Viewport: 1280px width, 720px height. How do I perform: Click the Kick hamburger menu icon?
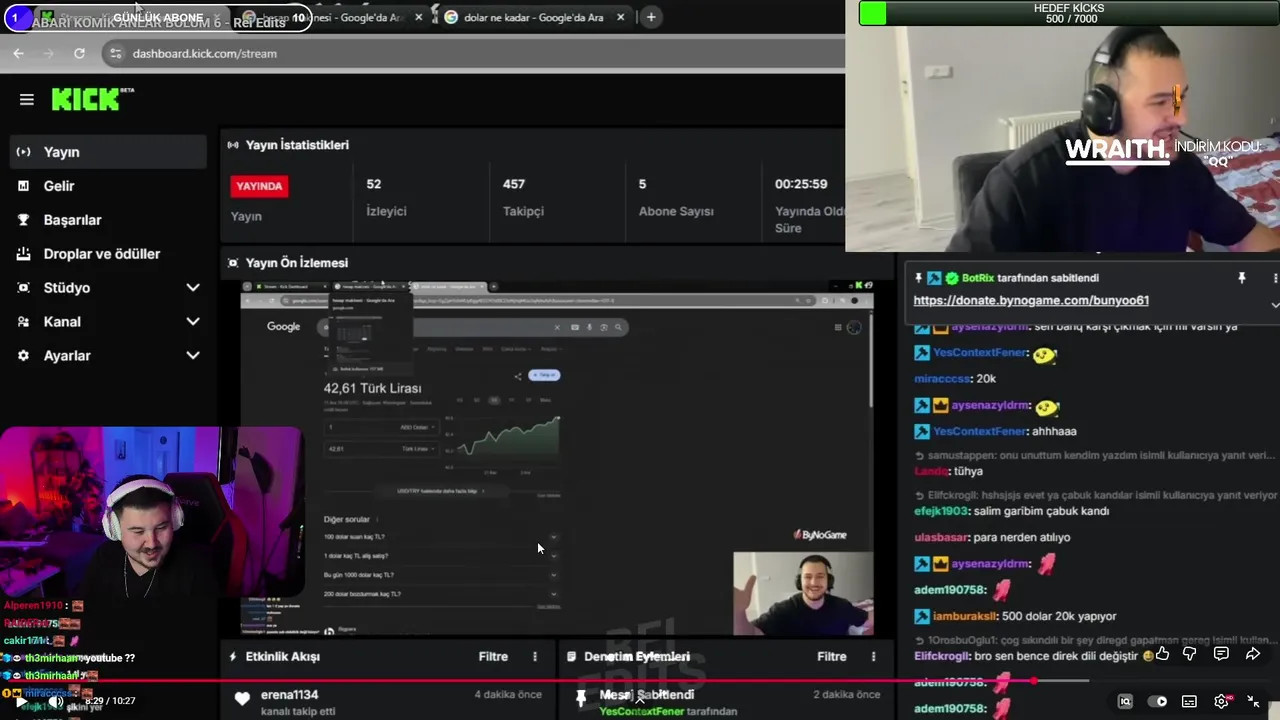27,99
